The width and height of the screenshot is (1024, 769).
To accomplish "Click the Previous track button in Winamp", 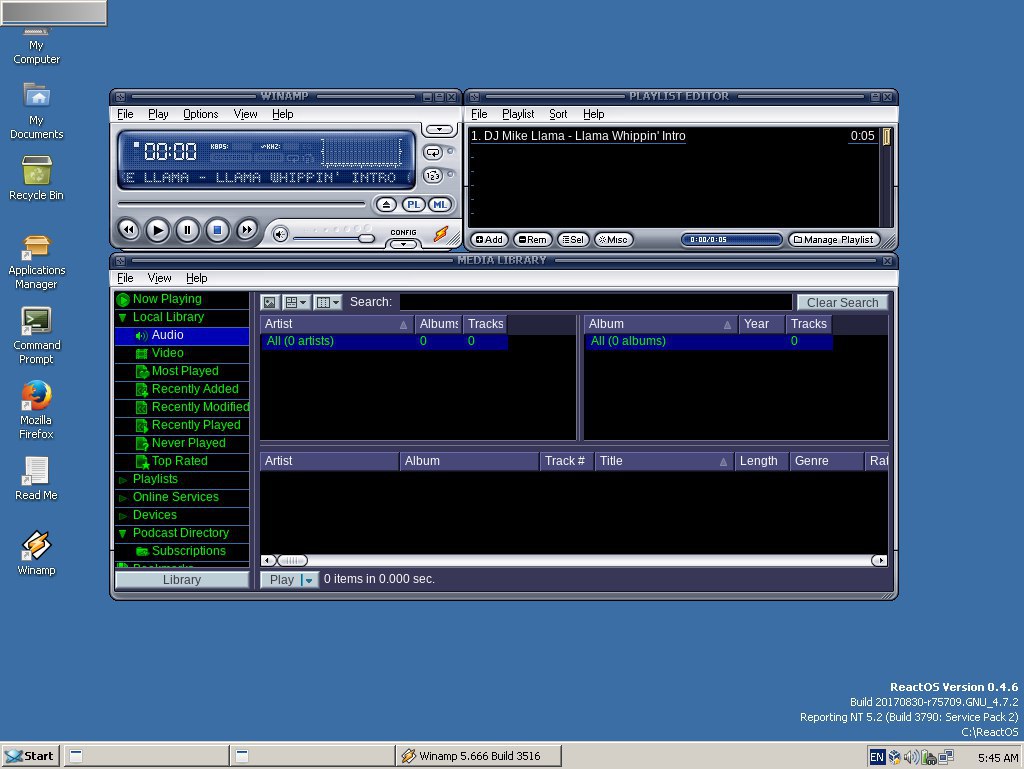I will 129,230.
